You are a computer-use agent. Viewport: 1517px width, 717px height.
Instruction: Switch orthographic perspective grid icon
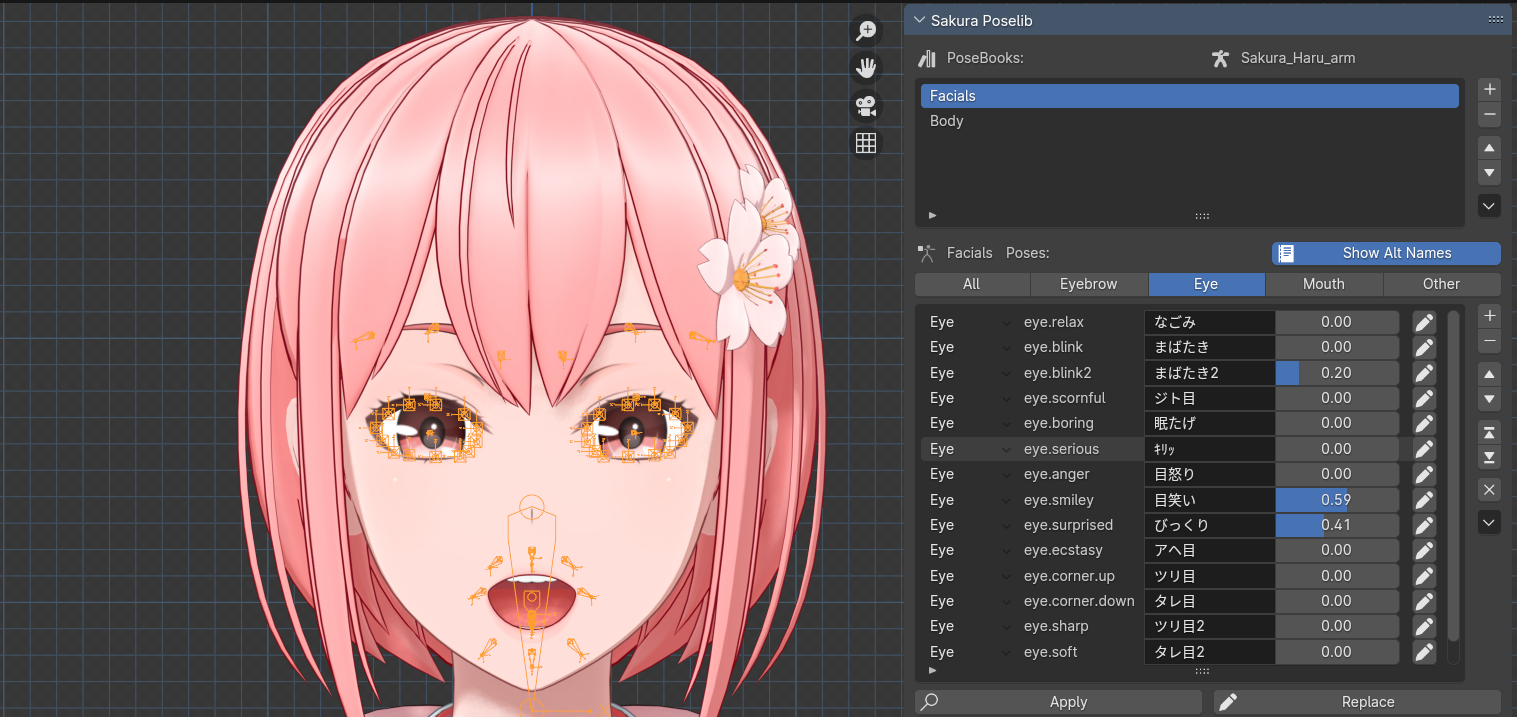point(866,143)
